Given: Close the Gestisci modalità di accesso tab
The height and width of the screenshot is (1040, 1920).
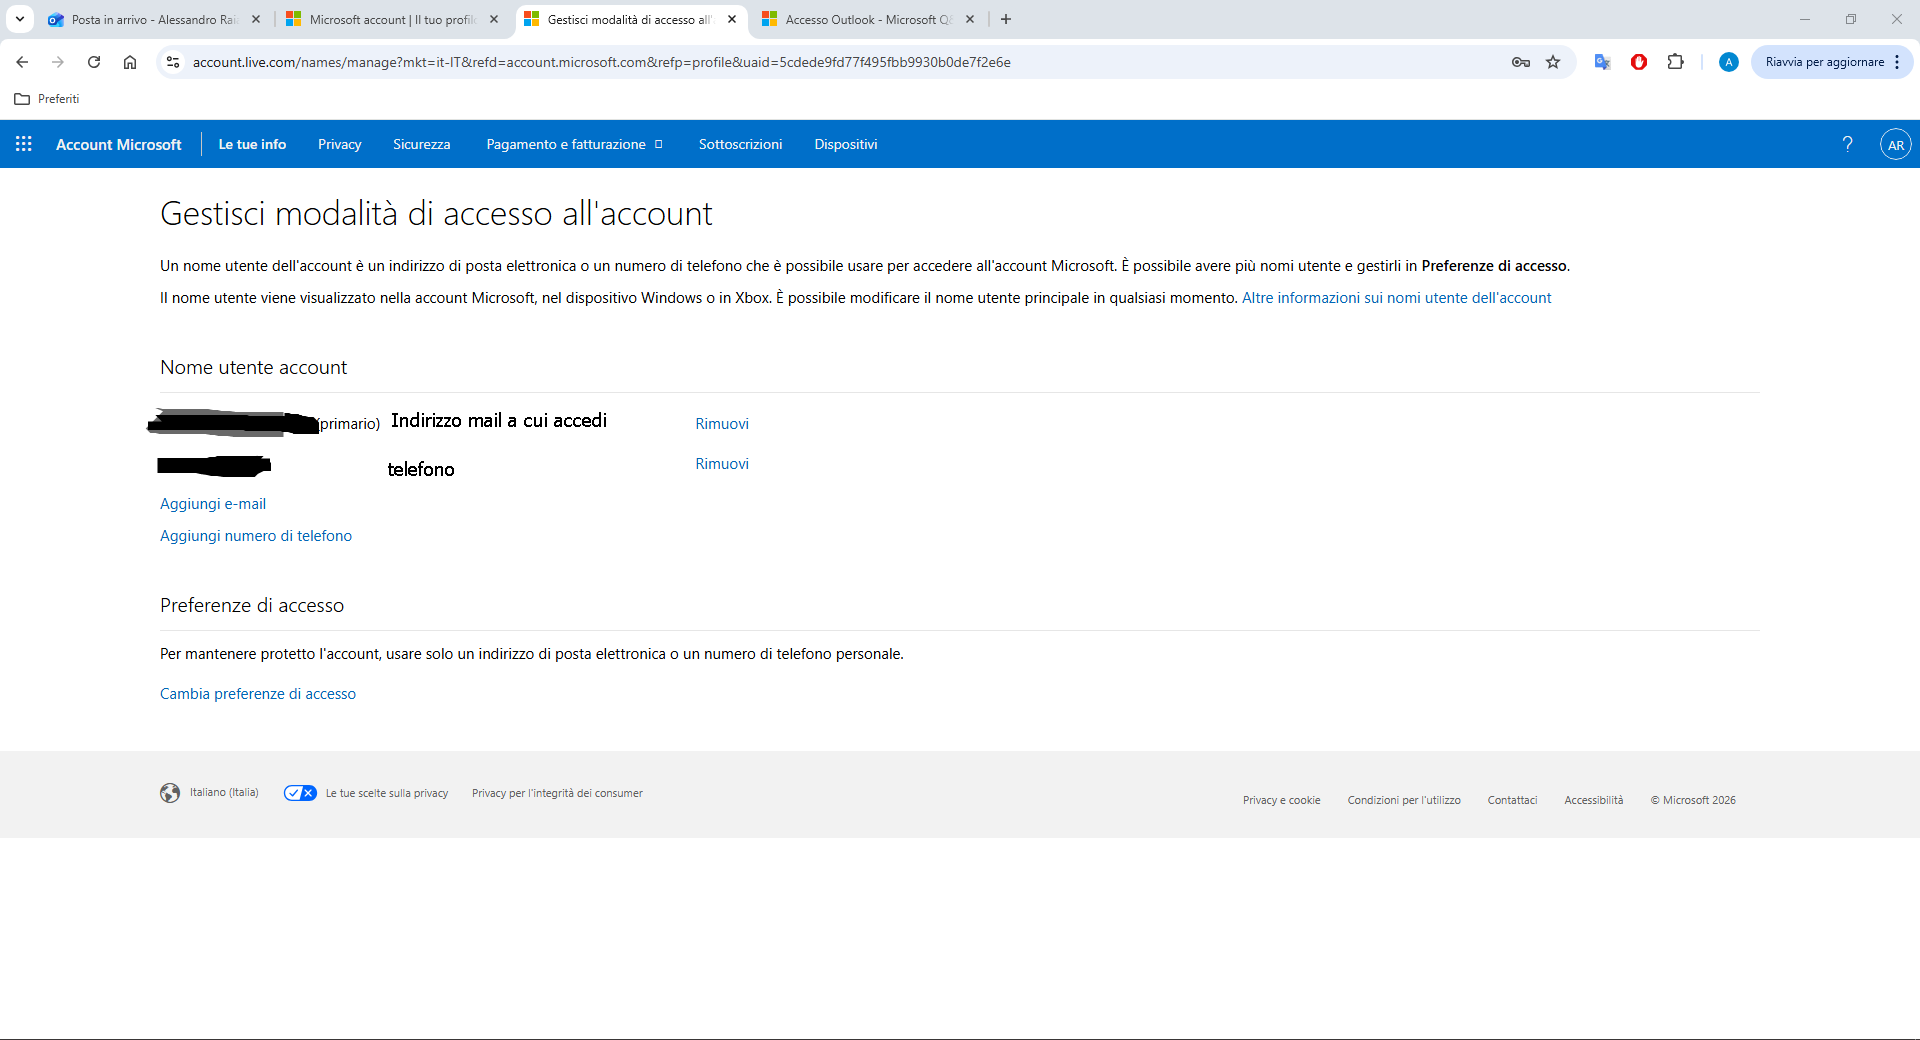Looking at the screenshot, I should pos(732,19).
